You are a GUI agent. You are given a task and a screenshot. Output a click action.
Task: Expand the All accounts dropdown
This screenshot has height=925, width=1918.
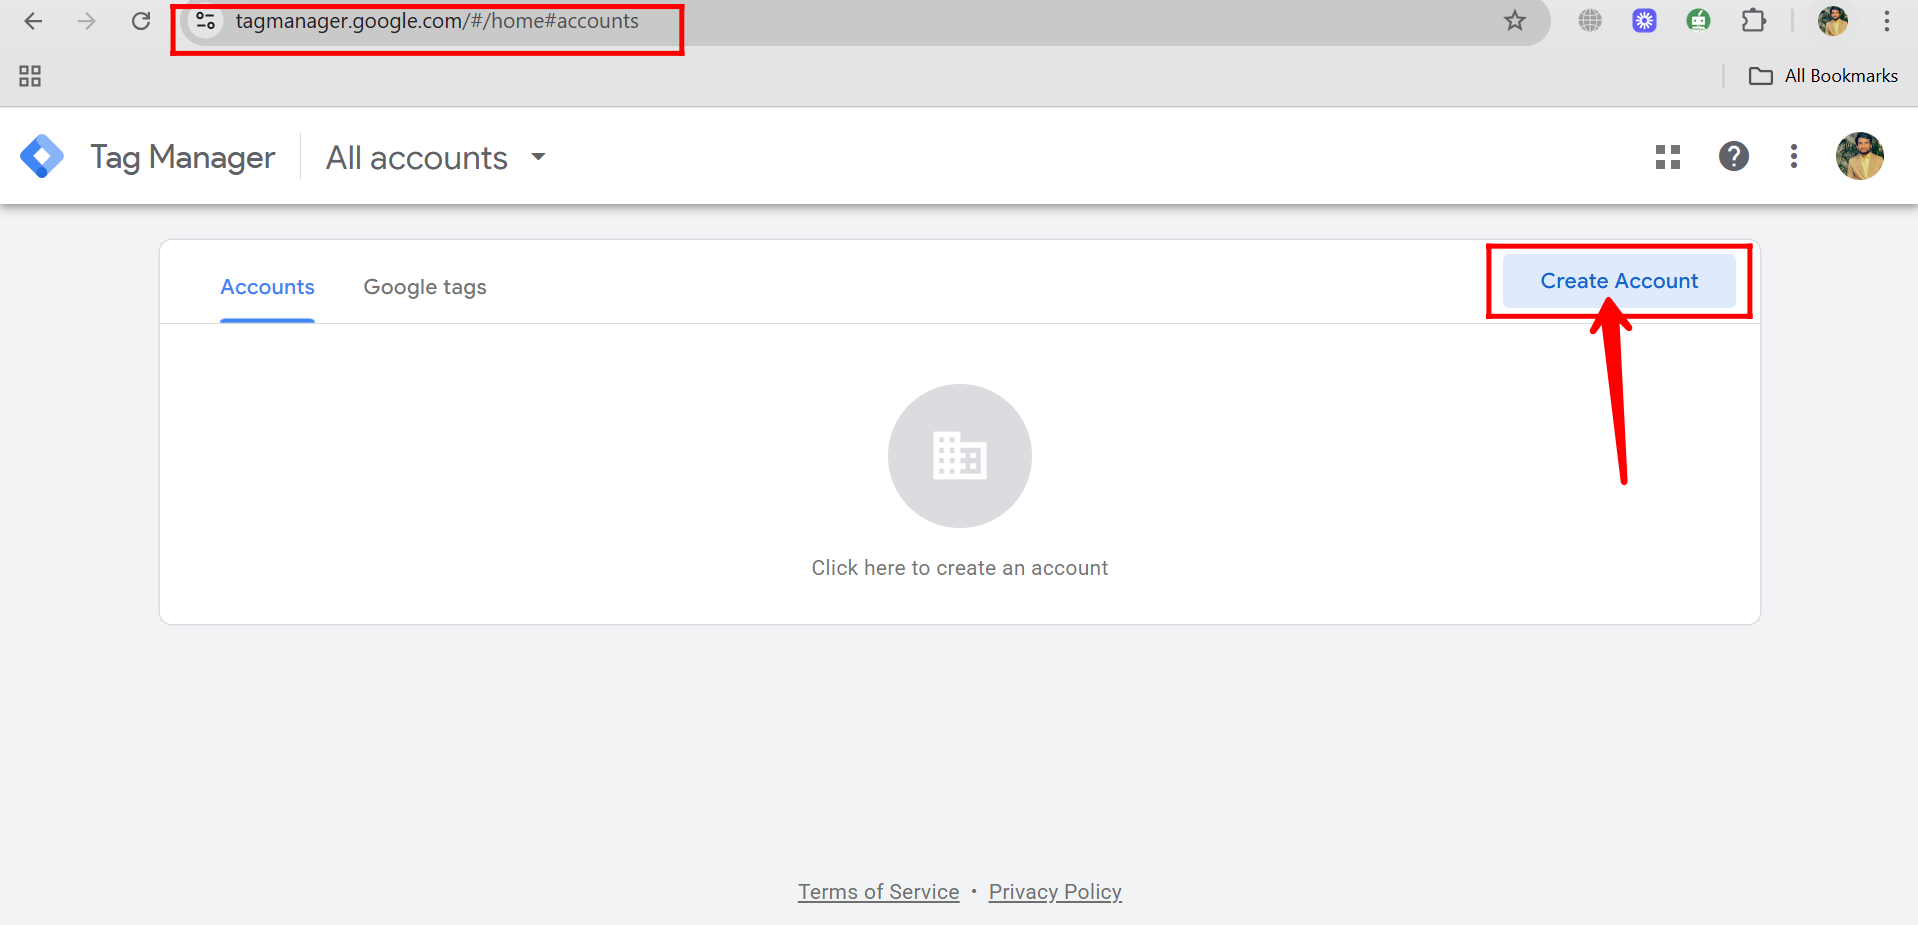click(x=436, y=157)
